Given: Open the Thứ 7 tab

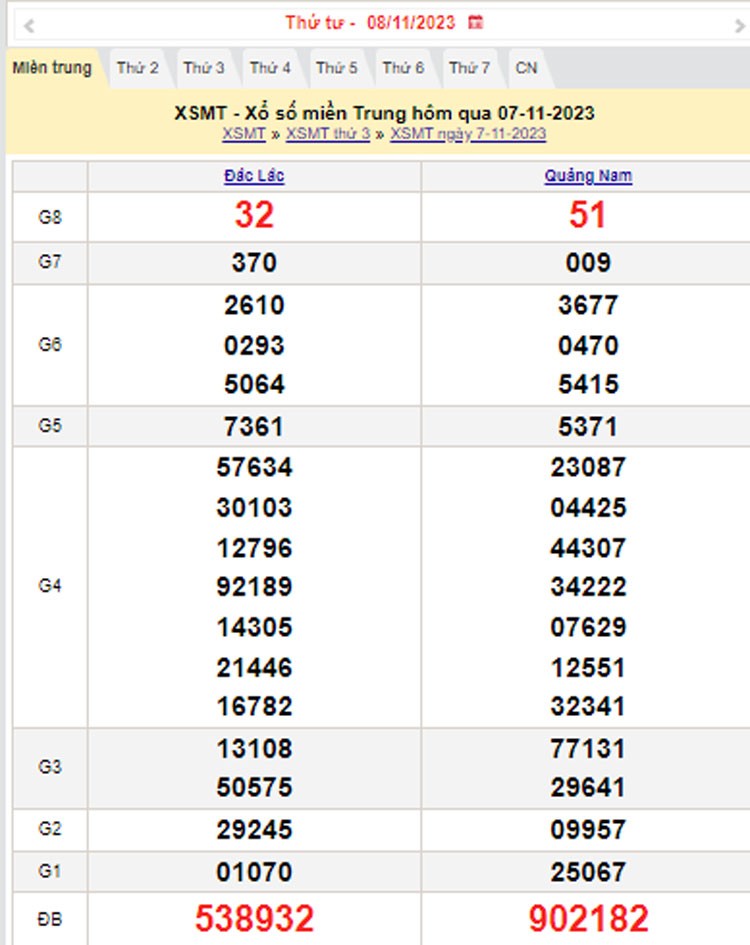Looking at the screenshot, I should coord(469,68).
